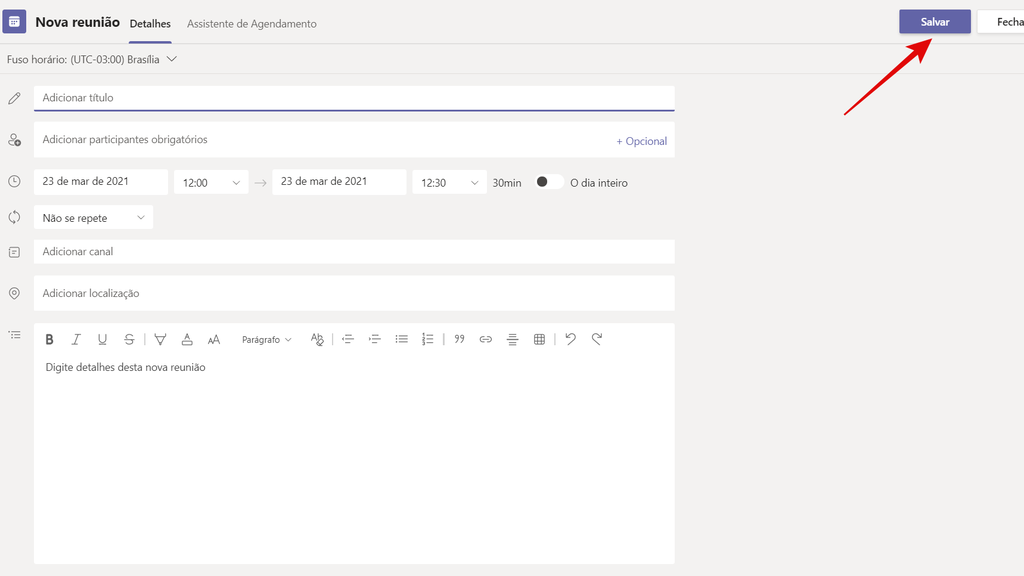Apply underline formatting
1024x576 pixels.
[102, 339]
